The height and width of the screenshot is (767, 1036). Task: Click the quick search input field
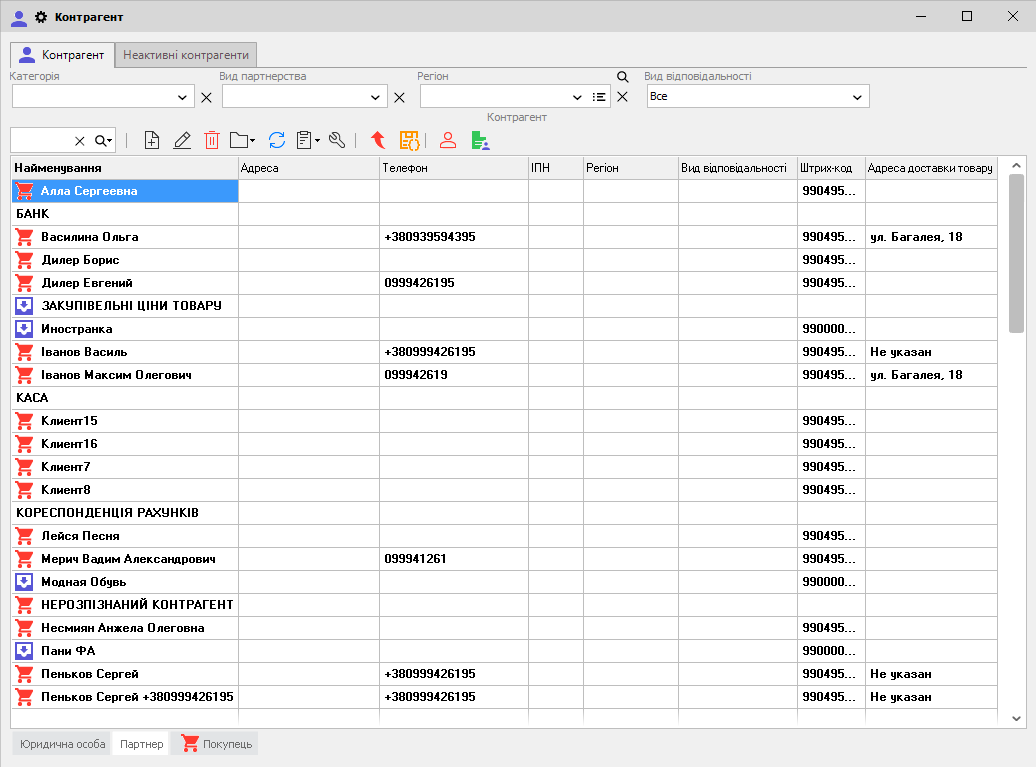click(41, 141)
